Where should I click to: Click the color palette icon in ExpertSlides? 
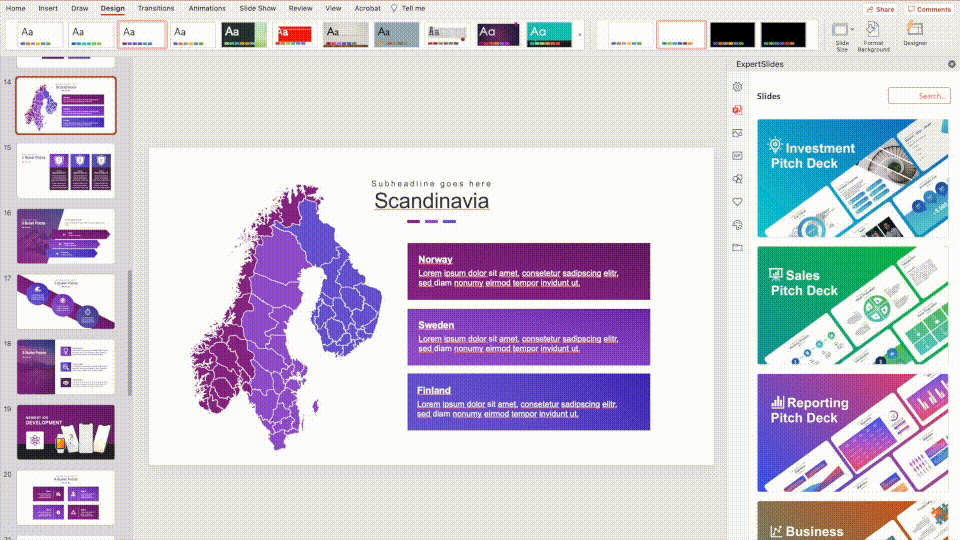pos(738,225)
